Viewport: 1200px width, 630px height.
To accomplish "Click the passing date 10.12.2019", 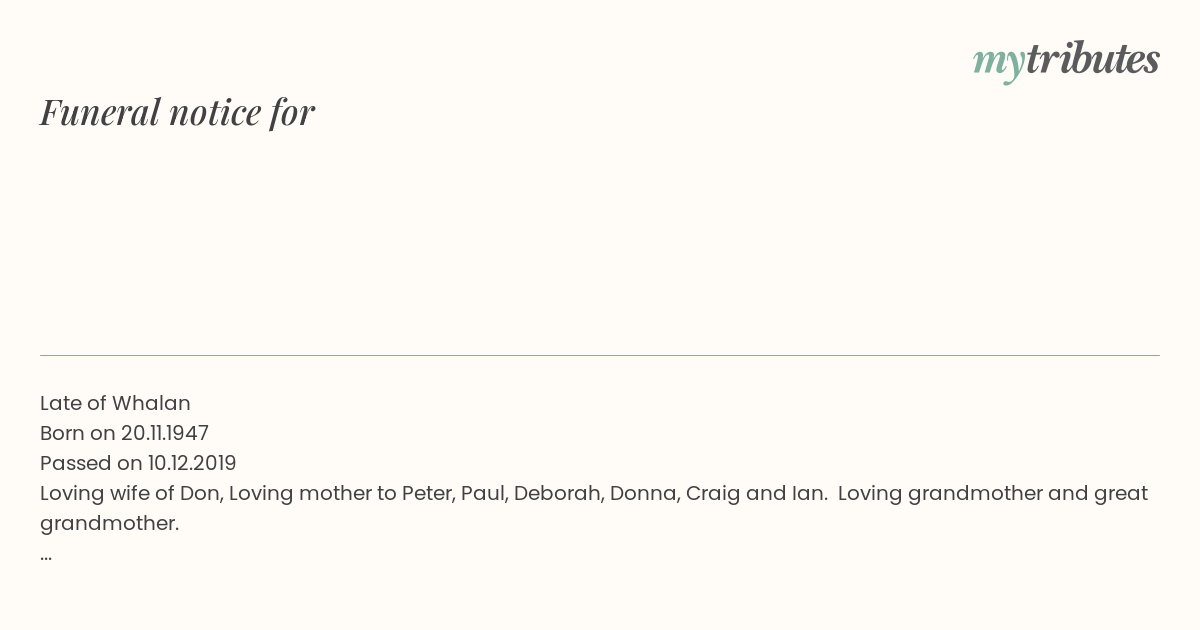I will click(192, 463).
